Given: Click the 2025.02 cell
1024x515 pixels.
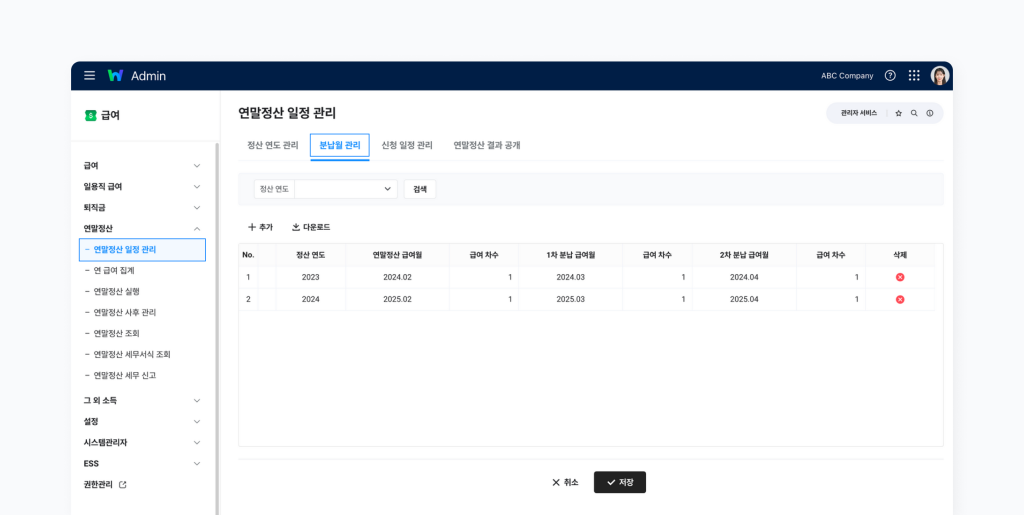Looking at the screenshot, I should click(397, 300).
